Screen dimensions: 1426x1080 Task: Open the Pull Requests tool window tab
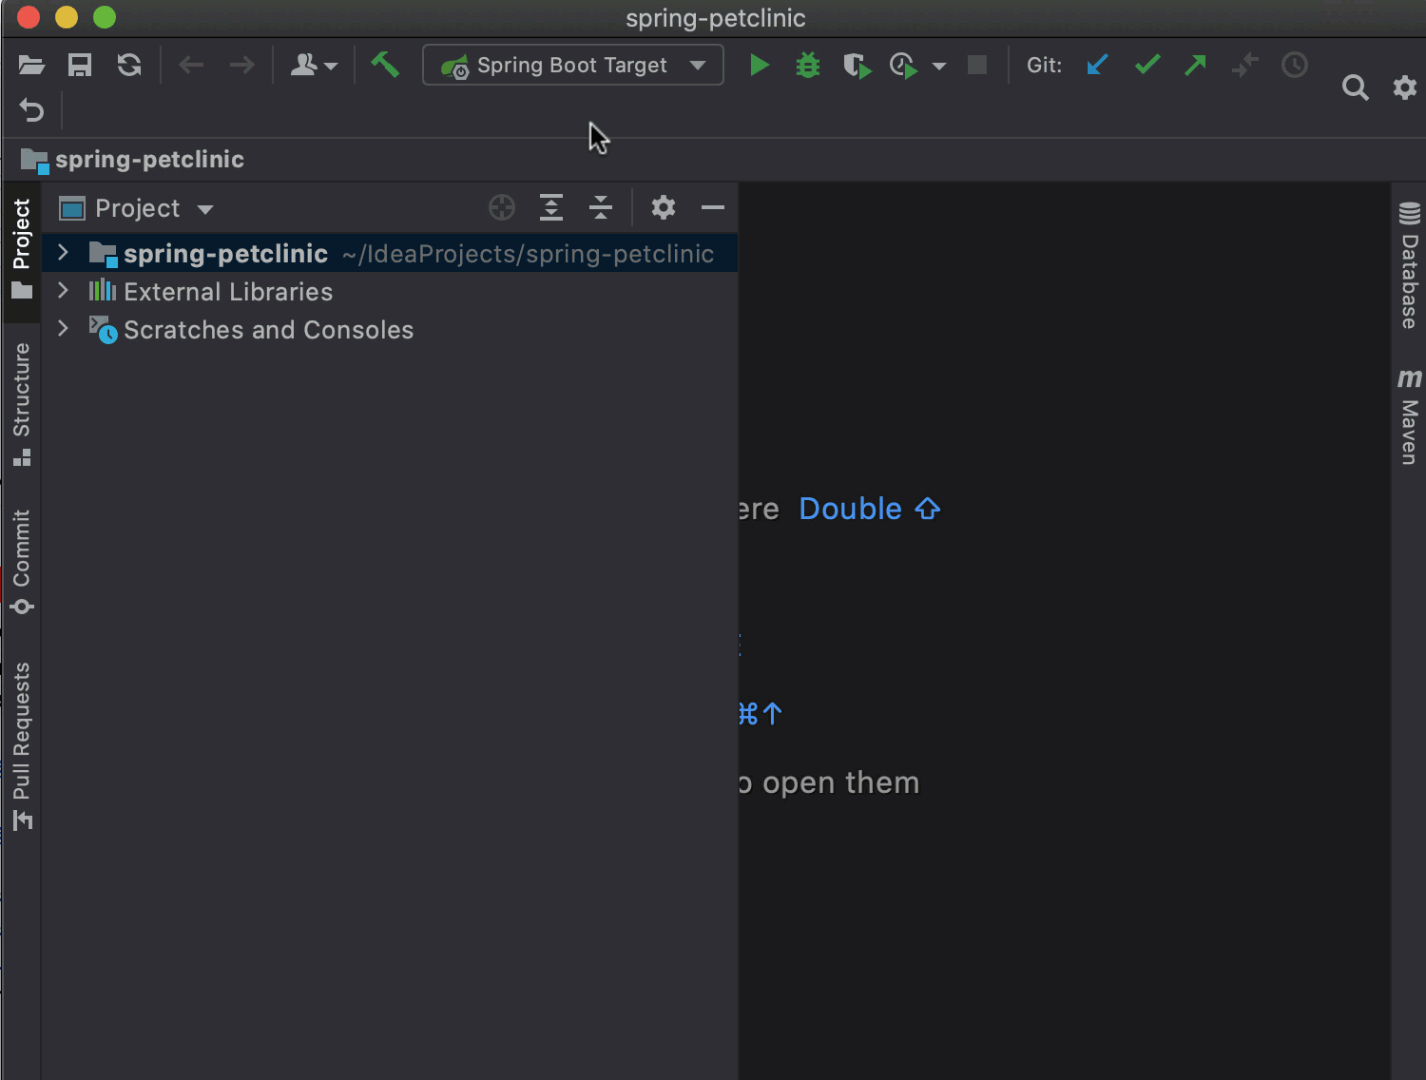click(x=21, y=746)
